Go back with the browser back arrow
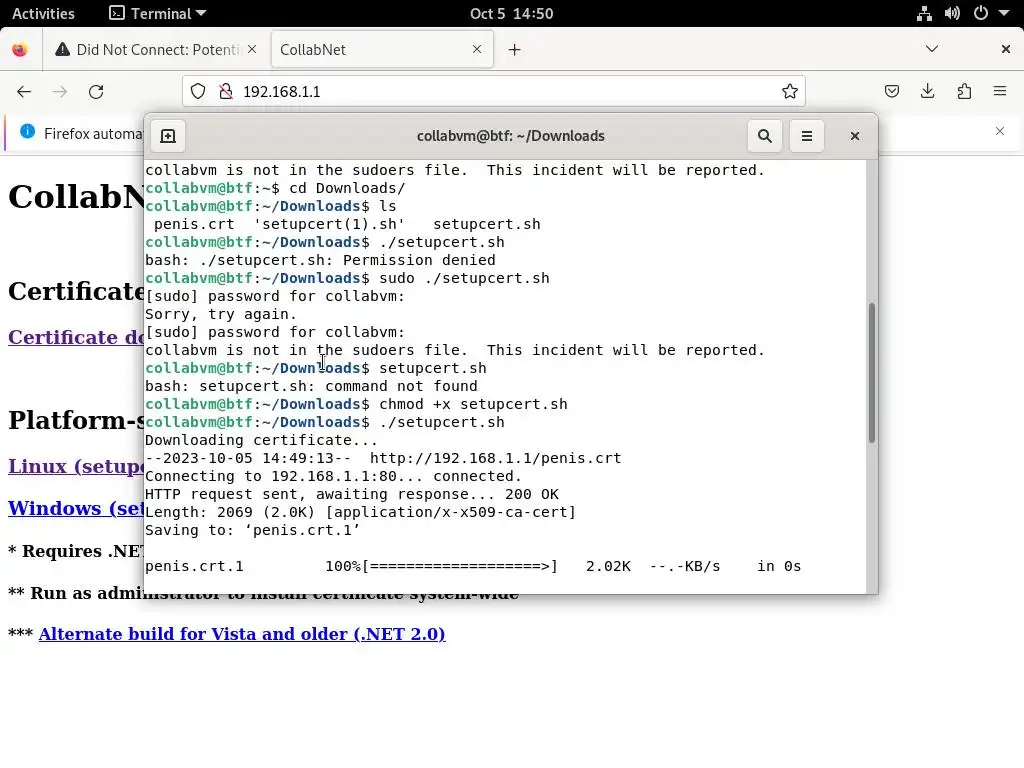This screenshot has height=768, width=1024. (x=24, y=91)
